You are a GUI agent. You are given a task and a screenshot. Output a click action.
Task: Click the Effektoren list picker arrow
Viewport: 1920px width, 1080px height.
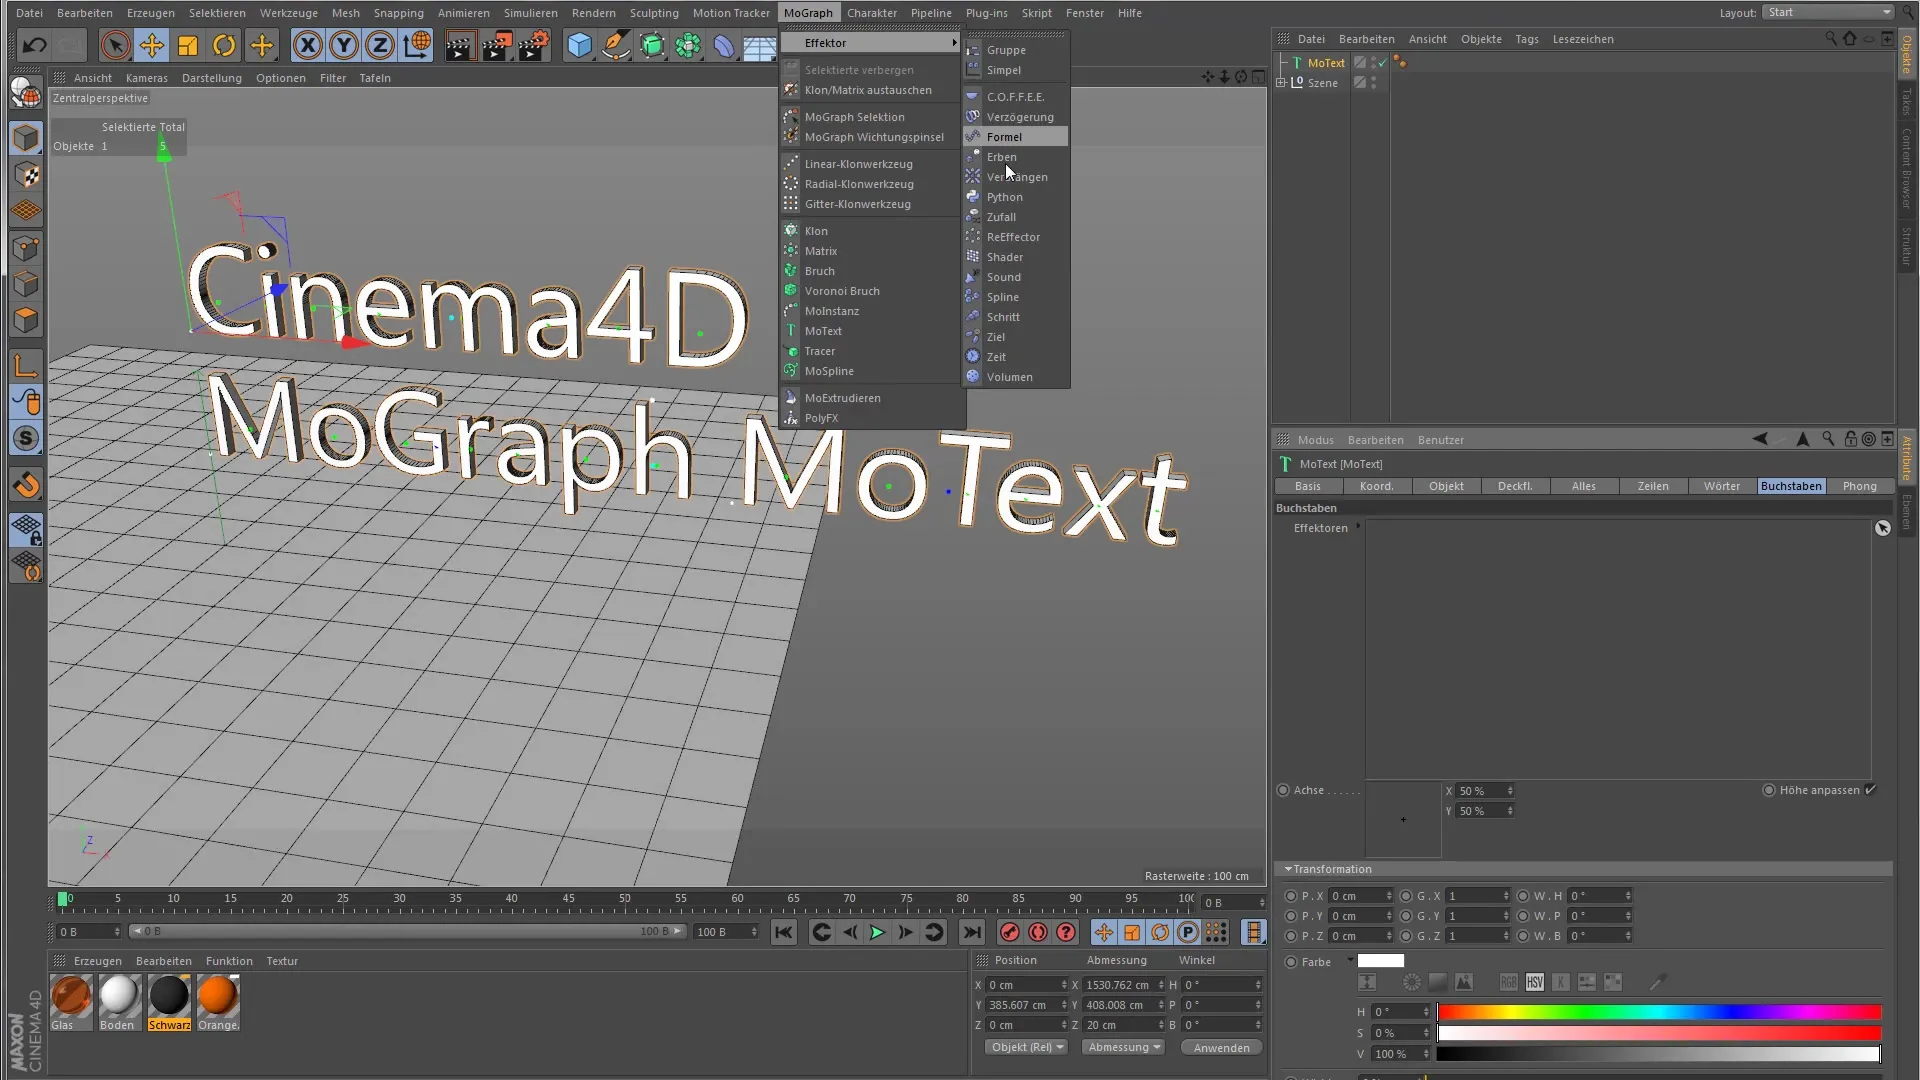coord(1882,528)
